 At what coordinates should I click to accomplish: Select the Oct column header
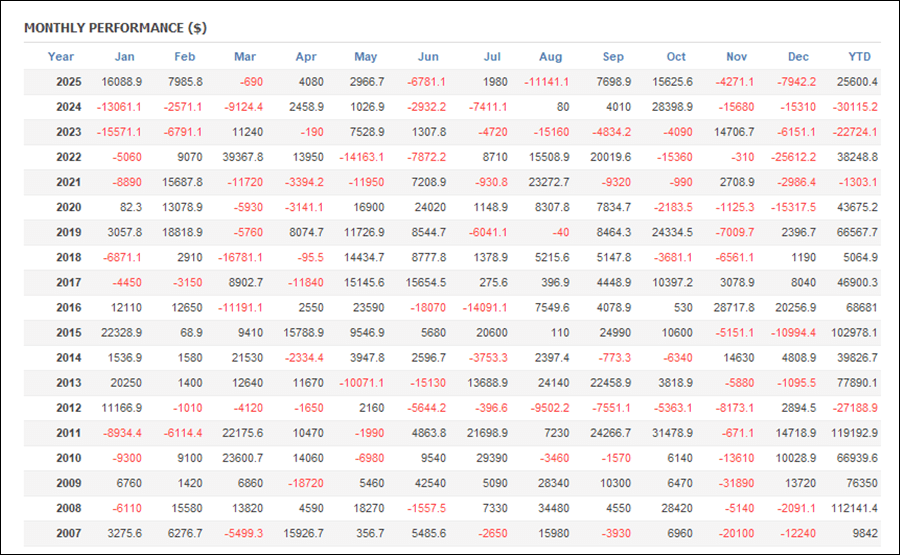[x=676, y=57]
